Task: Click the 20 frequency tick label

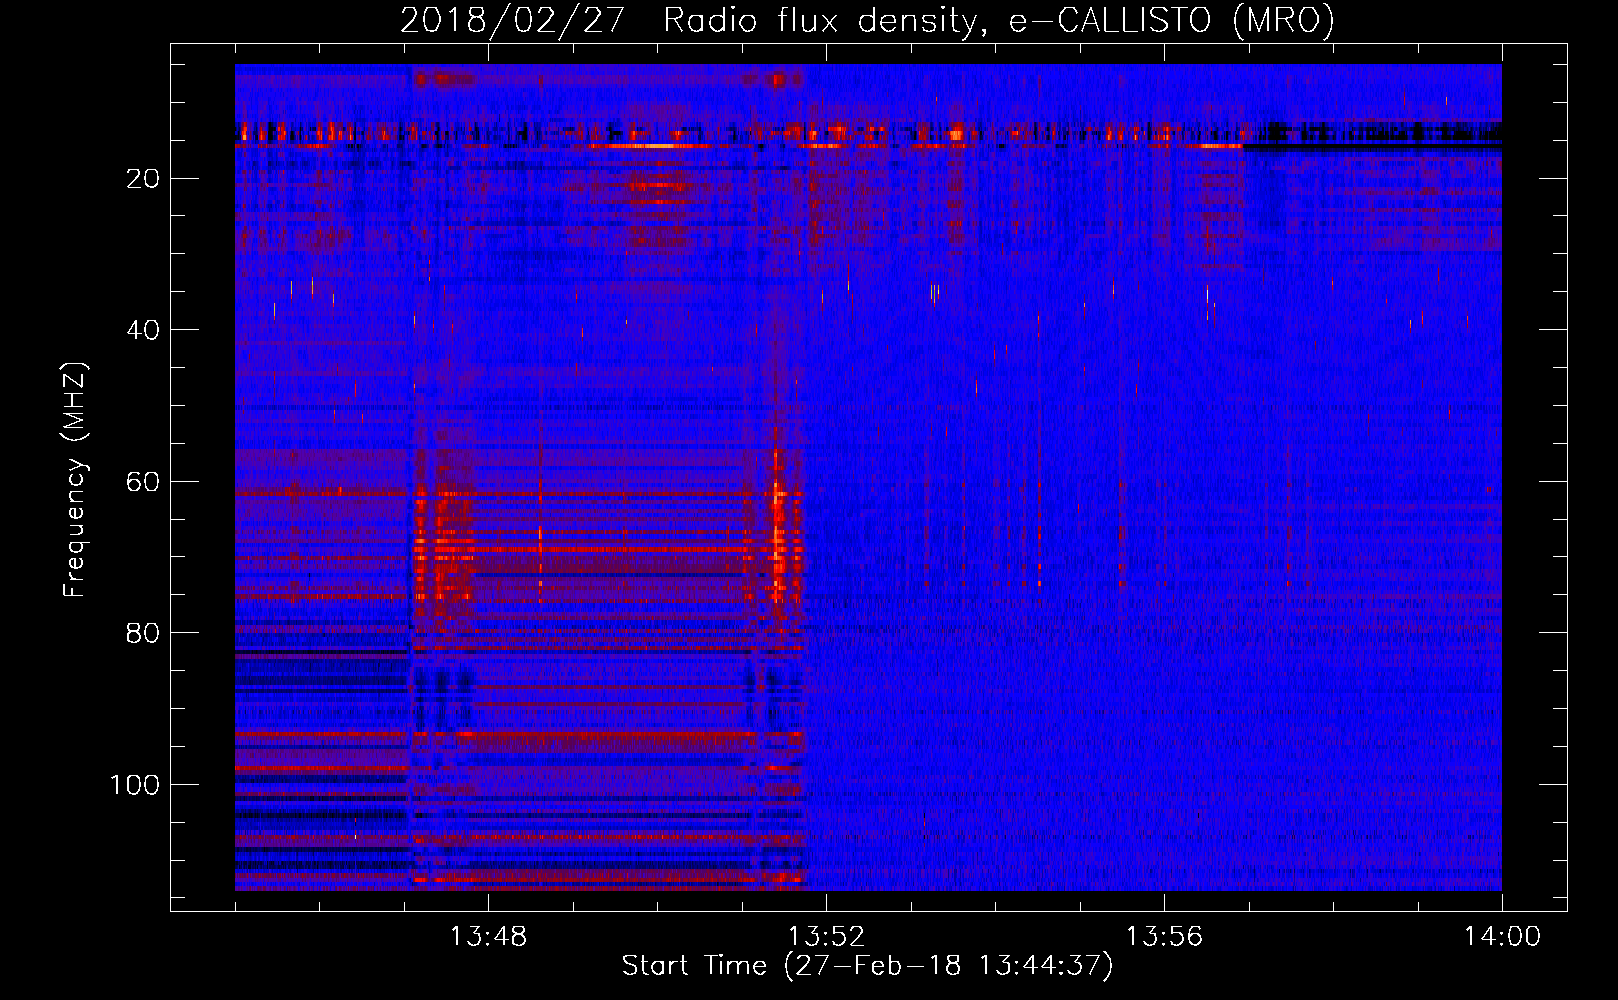Action: (144, 179)
